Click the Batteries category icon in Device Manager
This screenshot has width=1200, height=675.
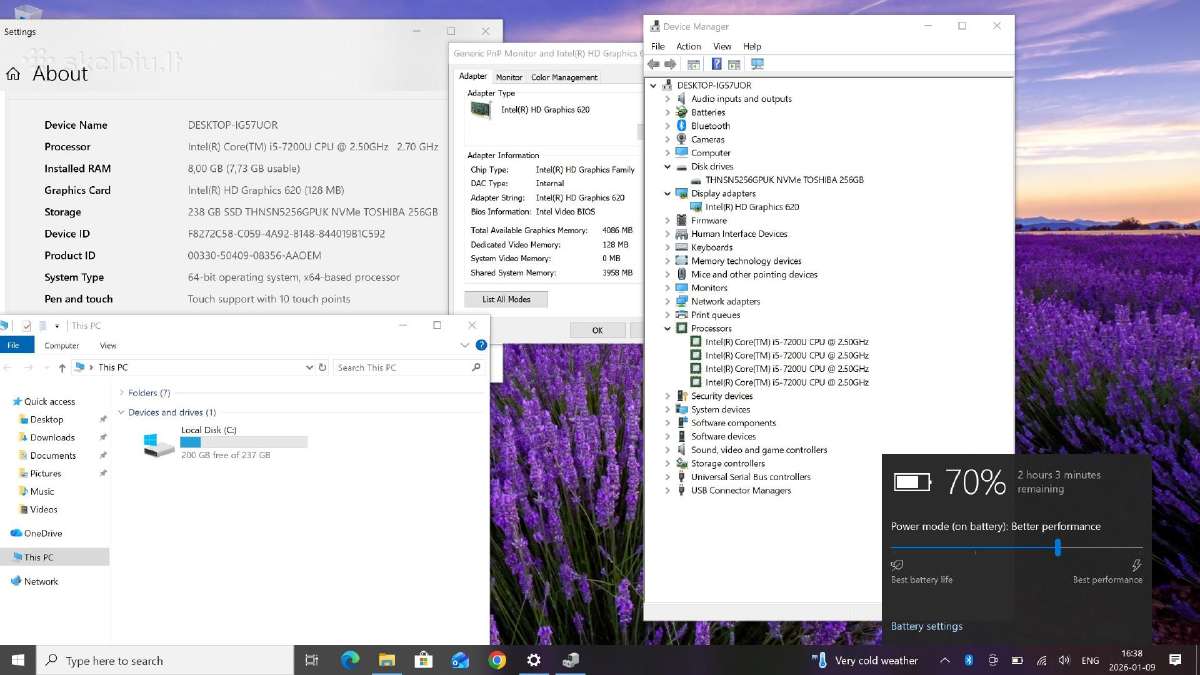click(x=682, y=112)
